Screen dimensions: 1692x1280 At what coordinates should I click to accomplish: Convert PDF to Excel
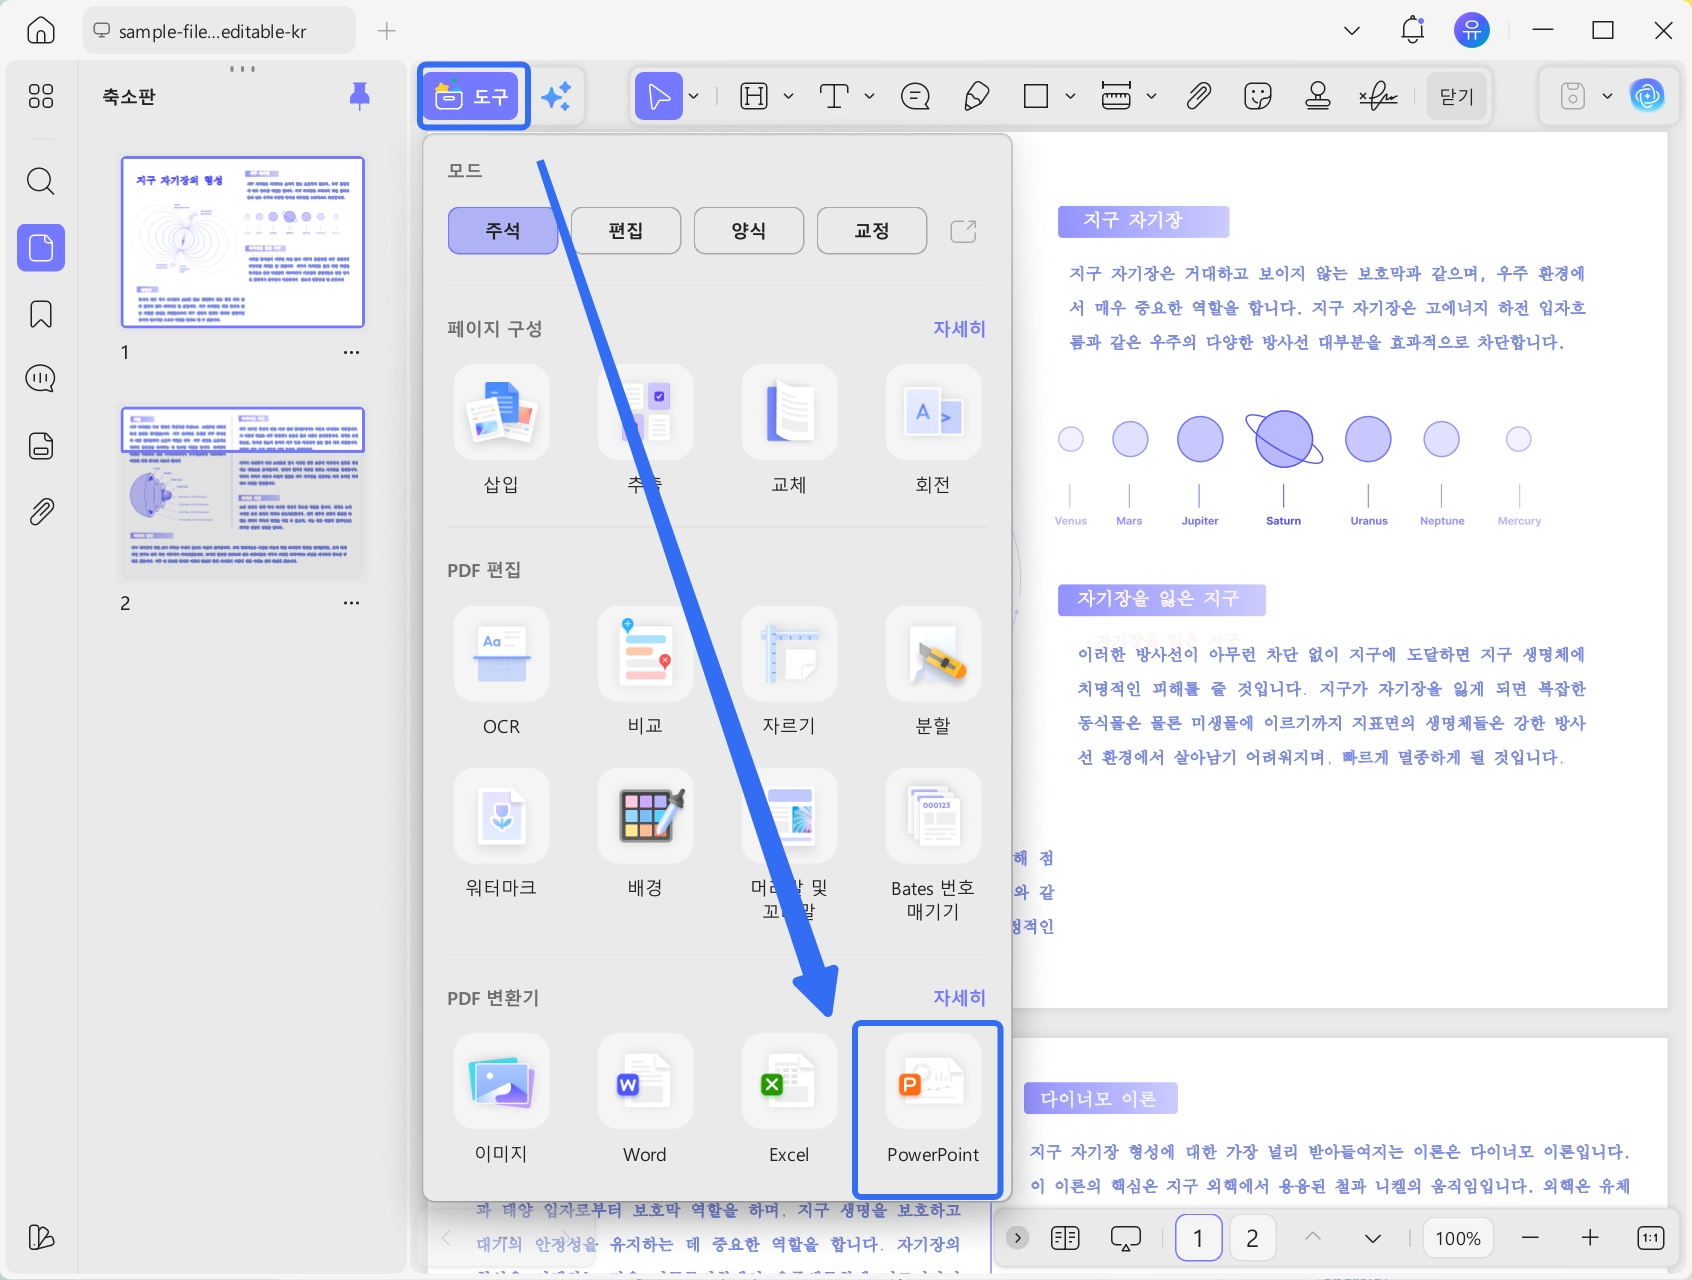point(789,1100)
